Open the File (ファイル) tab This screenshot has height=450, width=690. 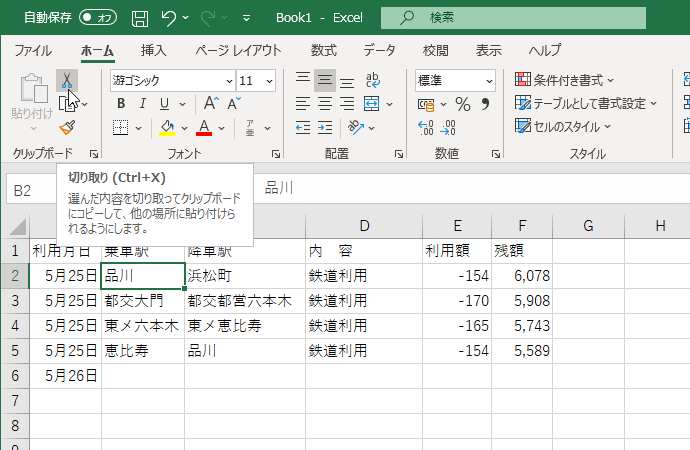click(33, 50)
